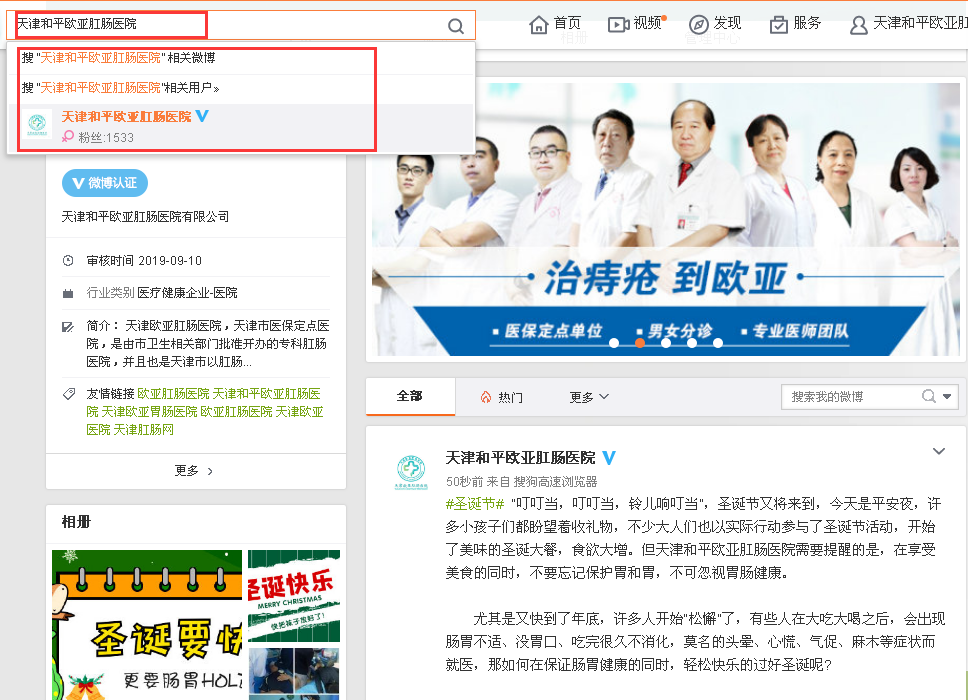Click the edit icon beside 简介
The height and width of the screenshot is (700, 968).
68,326
